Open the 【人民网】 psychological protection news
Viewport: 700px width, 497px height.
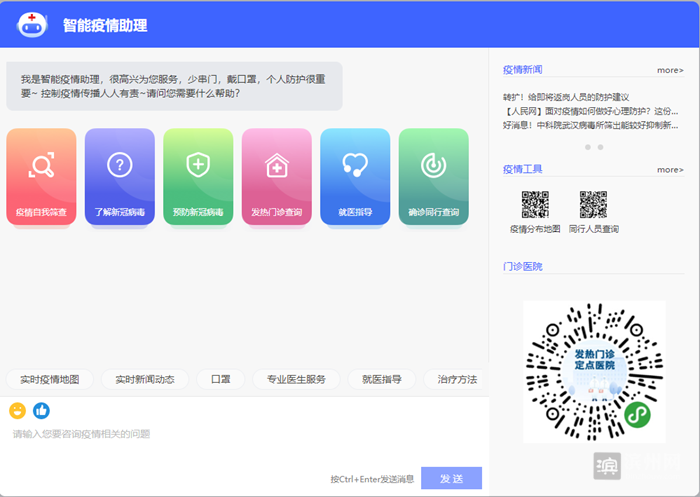click(591, 111)
